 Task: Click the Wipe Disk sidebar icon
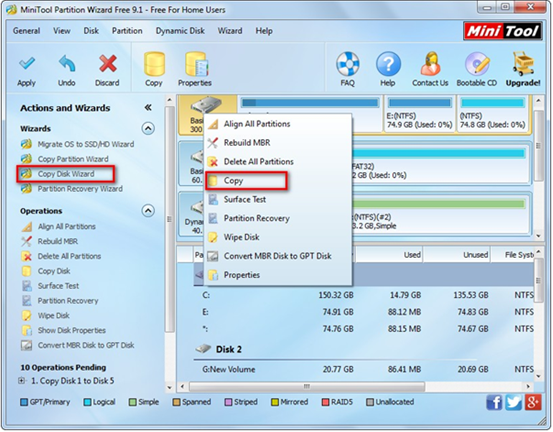pyautogui.click(x=26, y=315)
